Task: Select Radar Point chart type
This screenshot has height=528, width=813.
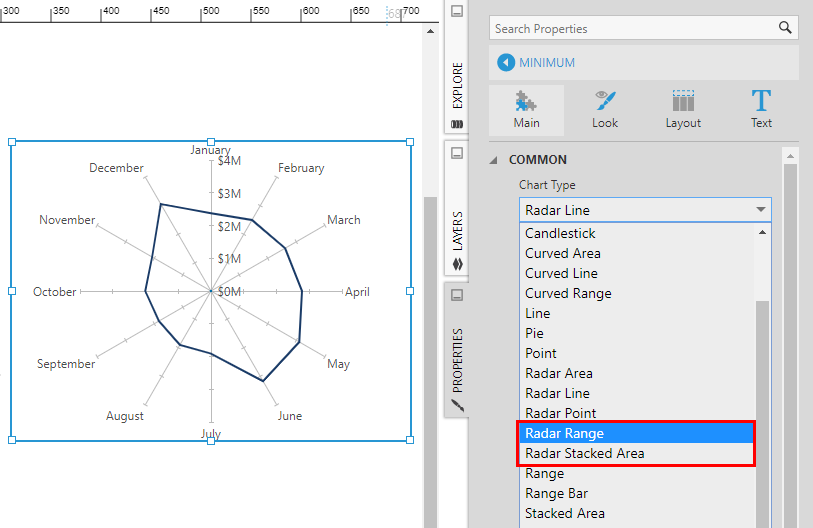Action: point(637,413)
